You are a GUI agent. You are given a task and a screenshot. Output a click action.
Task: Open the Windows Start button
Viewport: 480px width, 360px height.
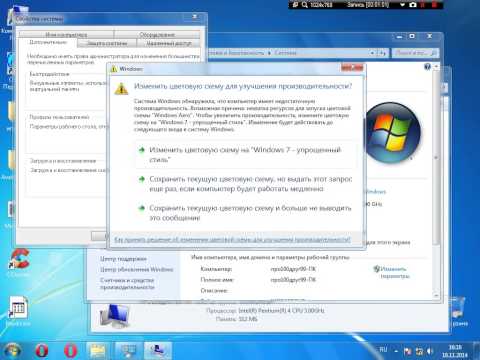click(13, 350)
